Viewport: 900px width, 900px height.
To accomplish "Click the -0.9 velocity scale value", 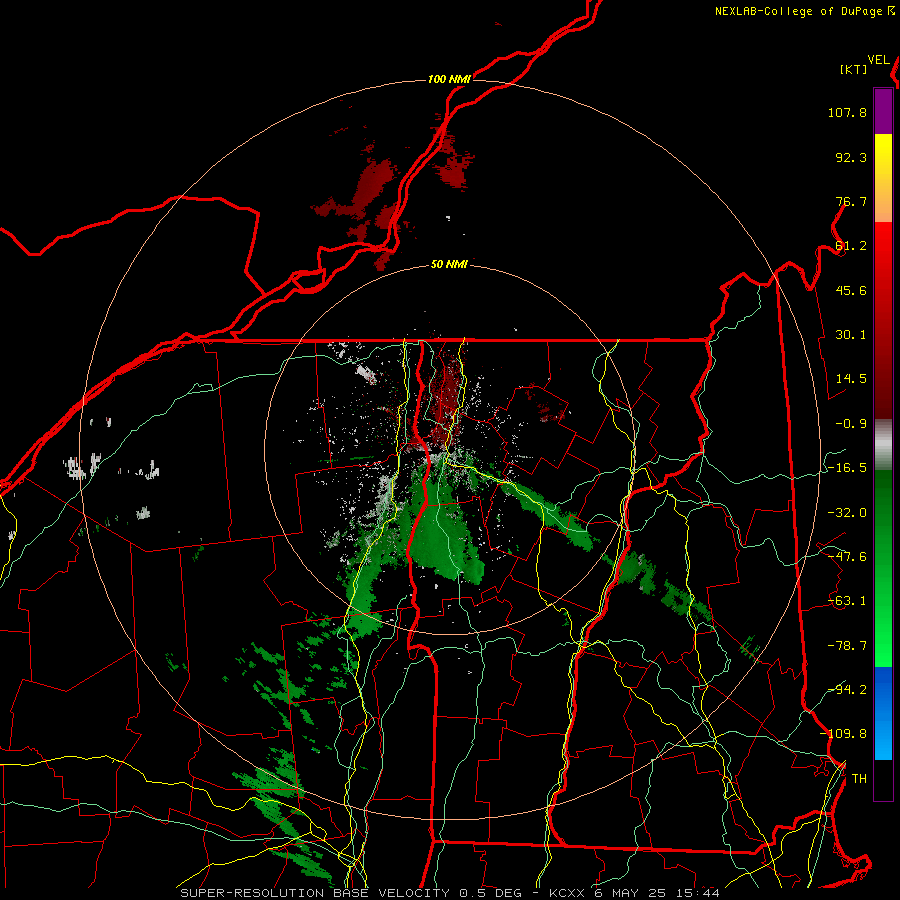I will pyautogui.click(x=851, y=424).
